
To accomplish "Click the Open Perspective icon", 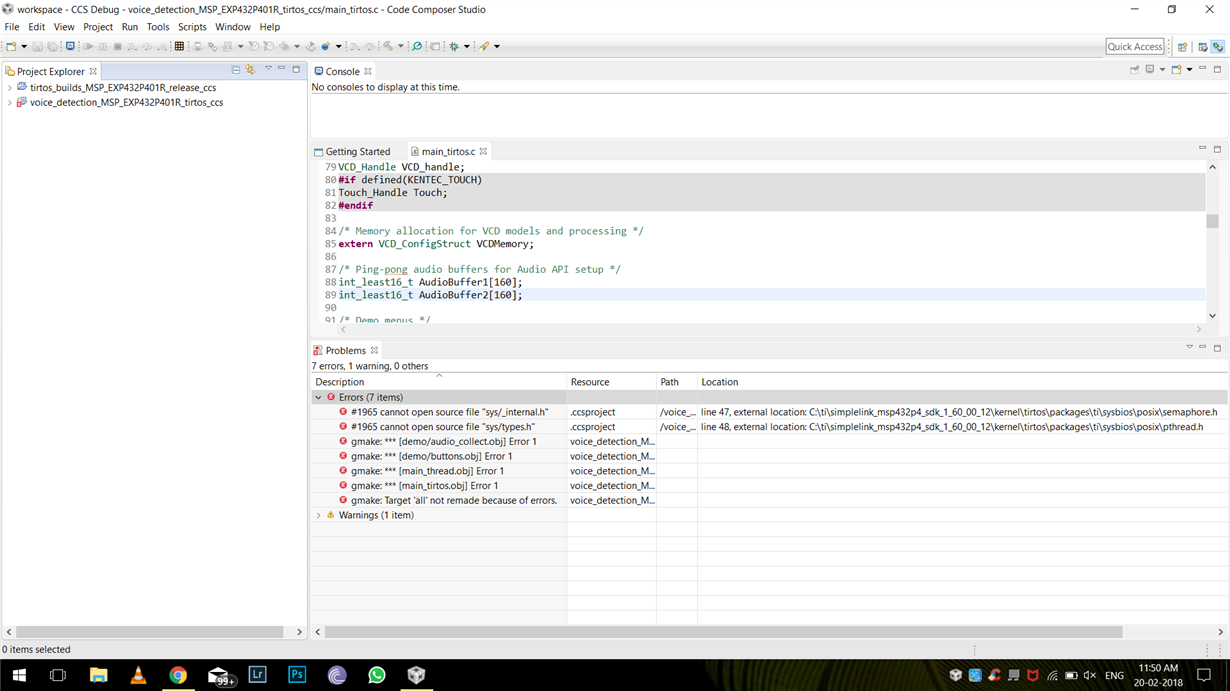I will click(x=1182, y=47).
